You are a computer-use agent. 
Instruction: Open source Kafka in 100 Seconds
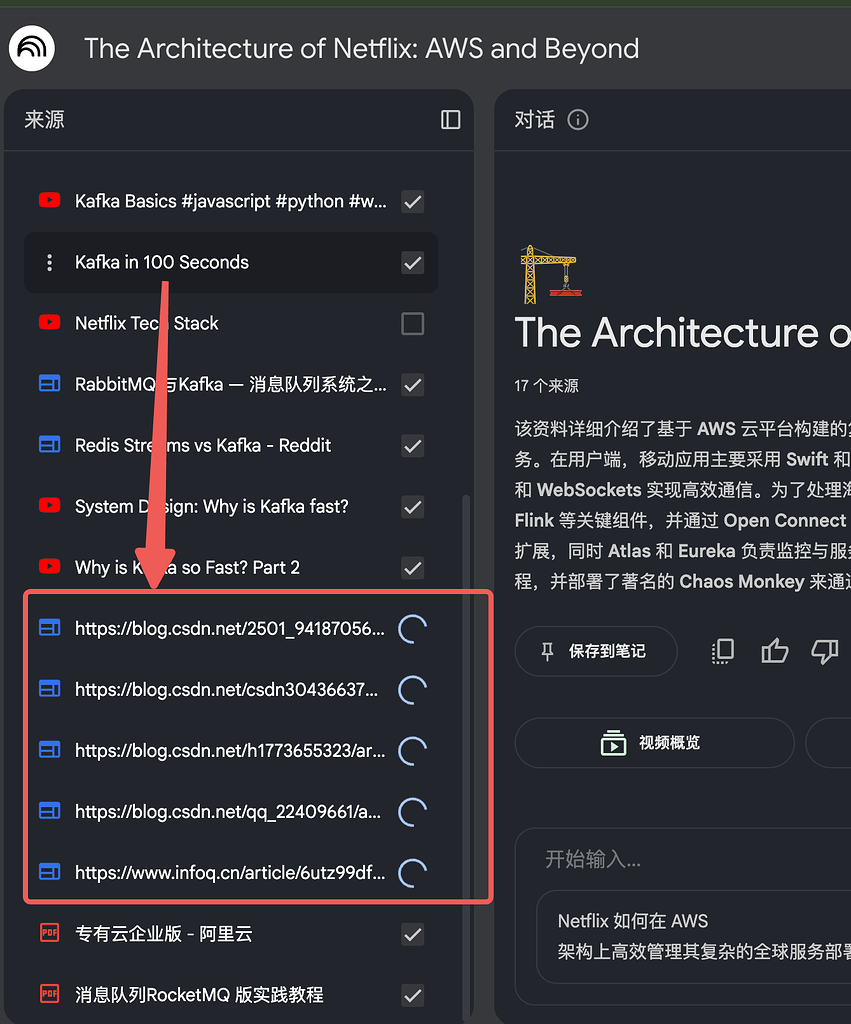162,263
